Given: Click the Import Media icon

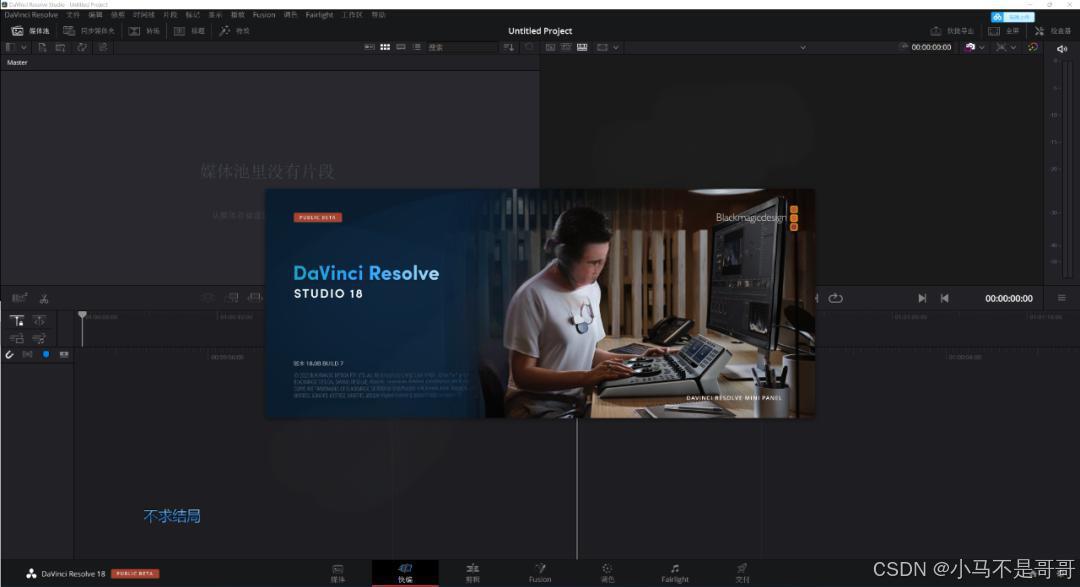Looking at the screenshot, I should pos(42,48).
